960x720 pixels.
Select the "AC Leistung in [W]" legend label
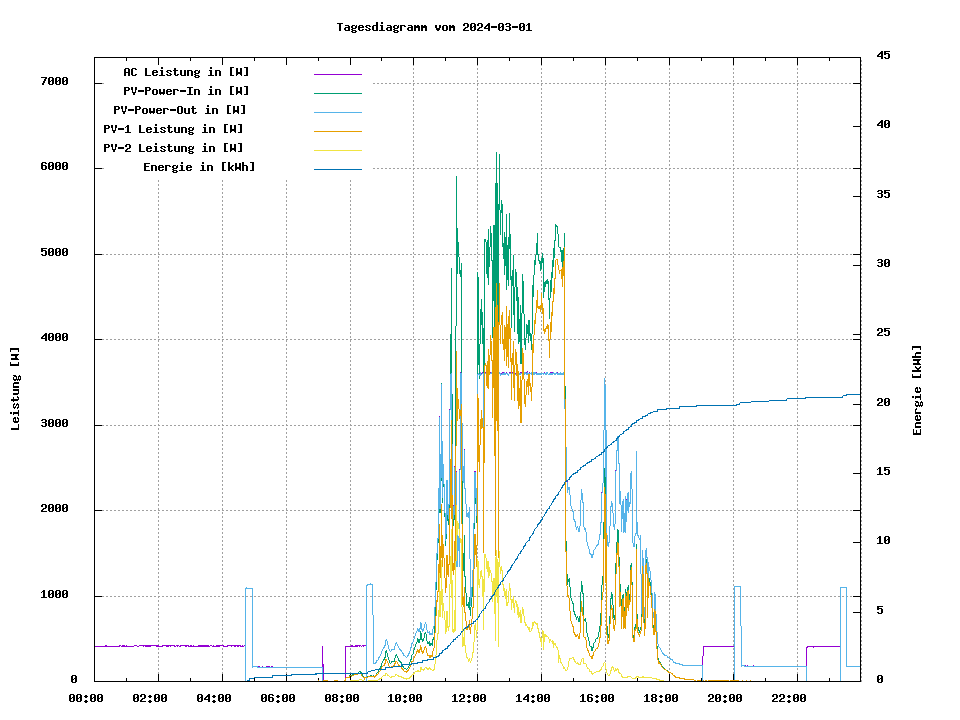pos(186,72)
